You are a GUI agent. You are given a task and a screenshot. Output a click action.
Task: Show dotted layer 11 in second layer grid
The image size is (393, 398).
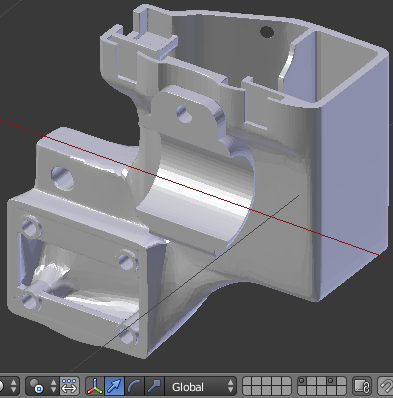[302, 382]
